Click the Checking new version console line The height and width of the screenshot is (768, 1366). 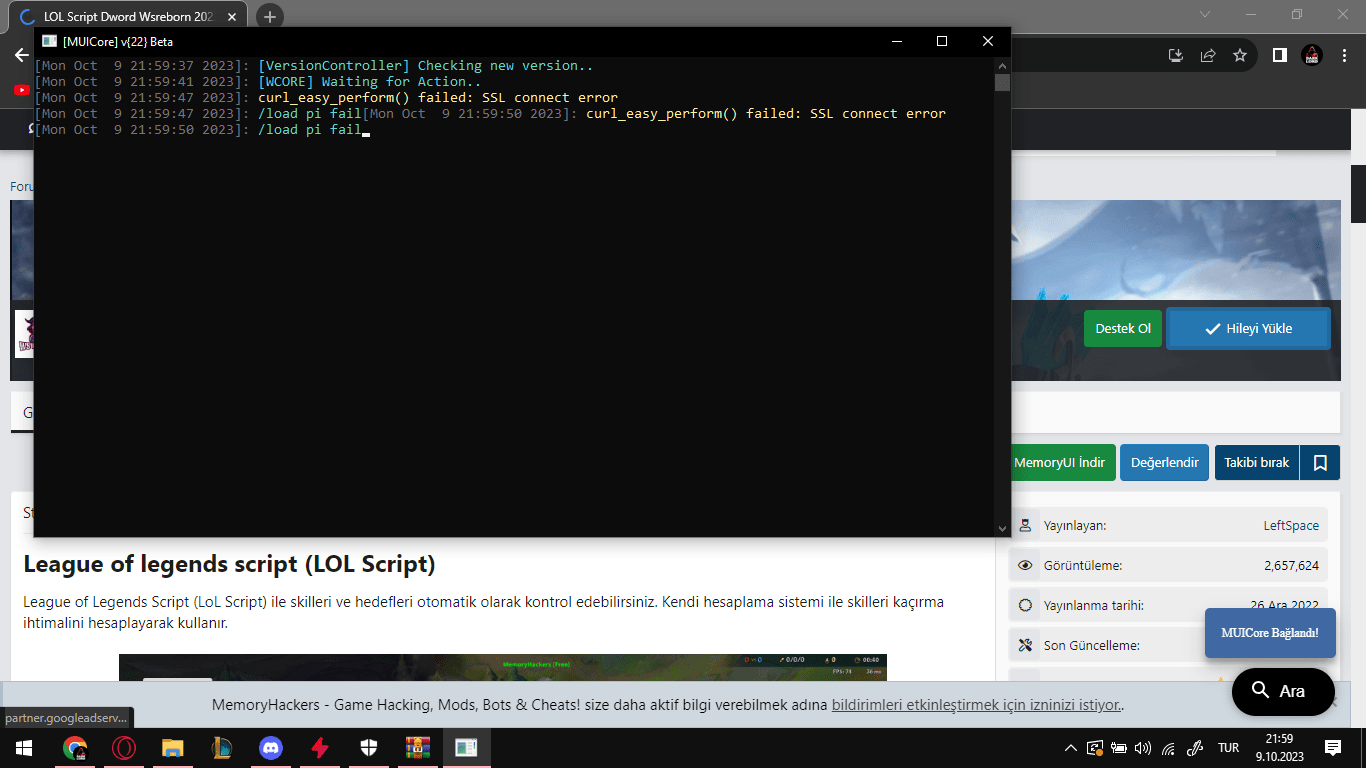pyautogui.click(x=314, y=66)
